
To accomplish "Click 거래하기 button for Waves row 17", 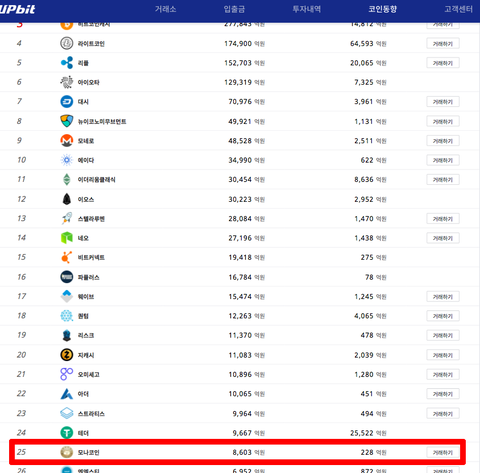I will (443, 297).
